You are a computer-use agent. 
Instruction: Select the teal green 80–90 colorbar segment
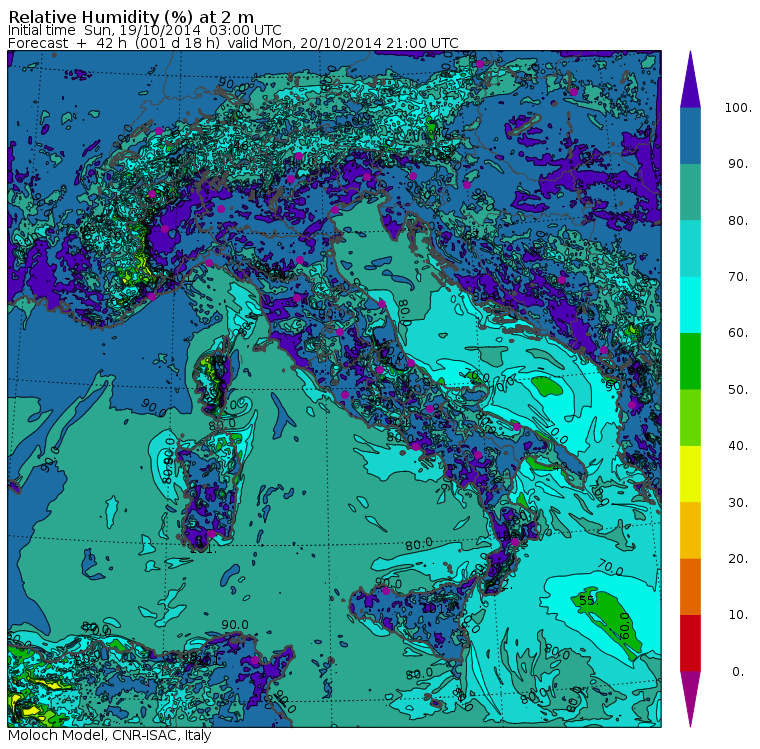coord(690,192)
